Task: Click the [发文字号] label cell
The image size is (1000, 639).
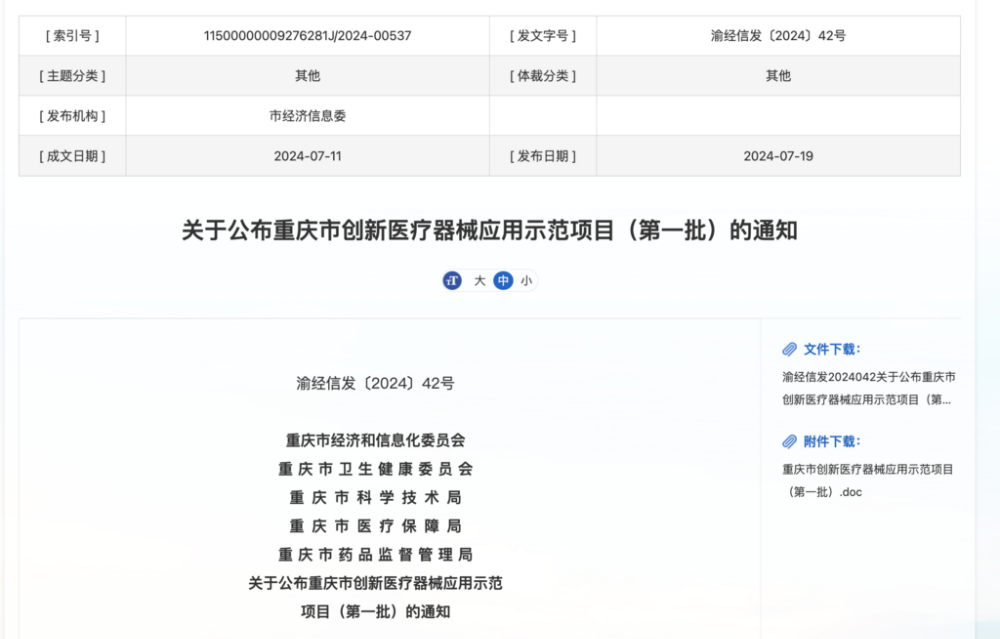Action: coord(543,36)
